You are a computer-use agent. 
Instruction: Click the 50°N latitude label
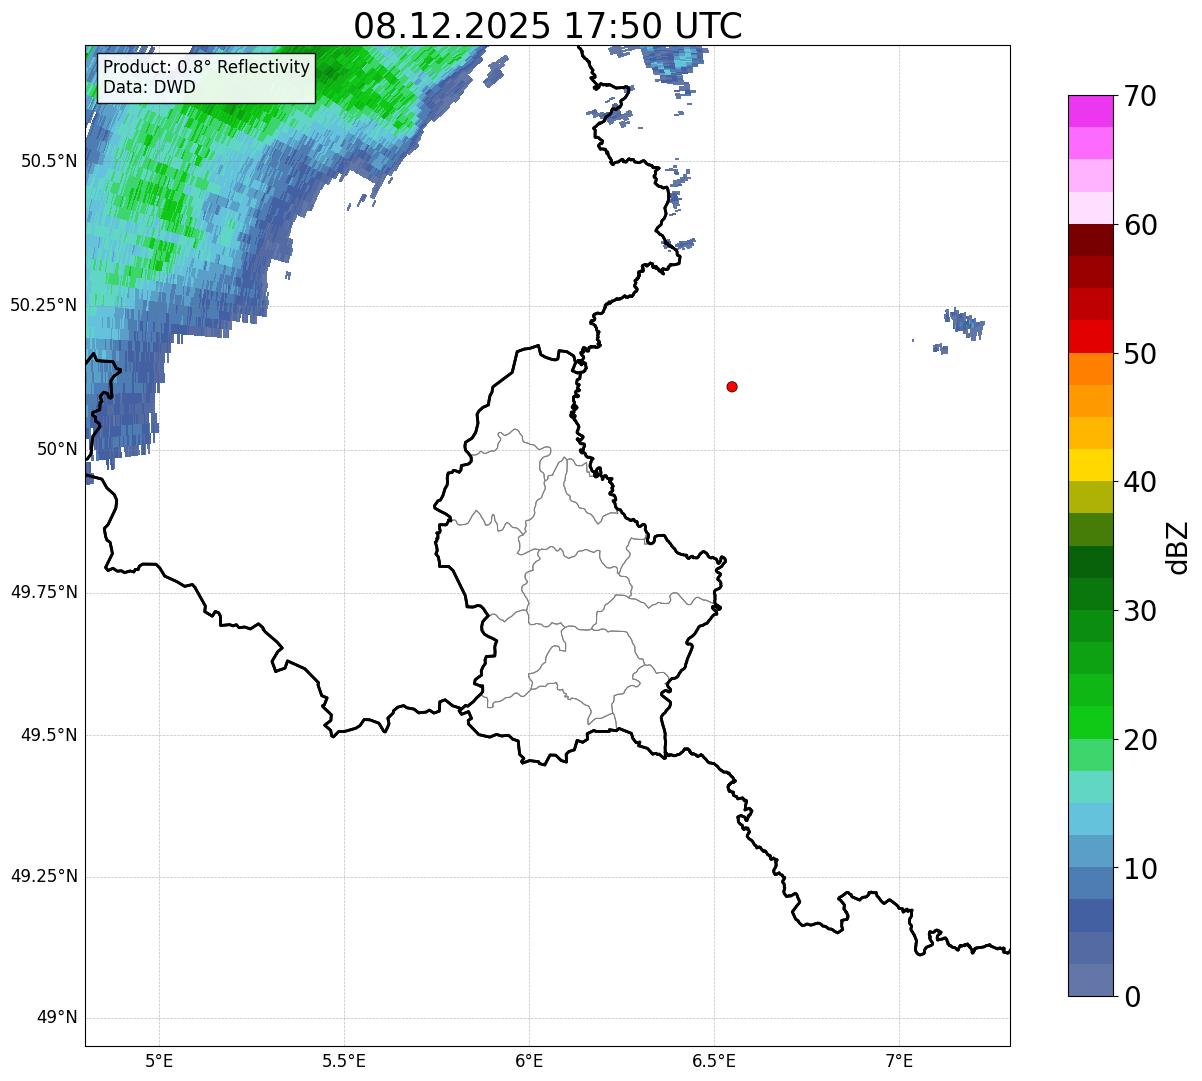[x=58, y=449]
